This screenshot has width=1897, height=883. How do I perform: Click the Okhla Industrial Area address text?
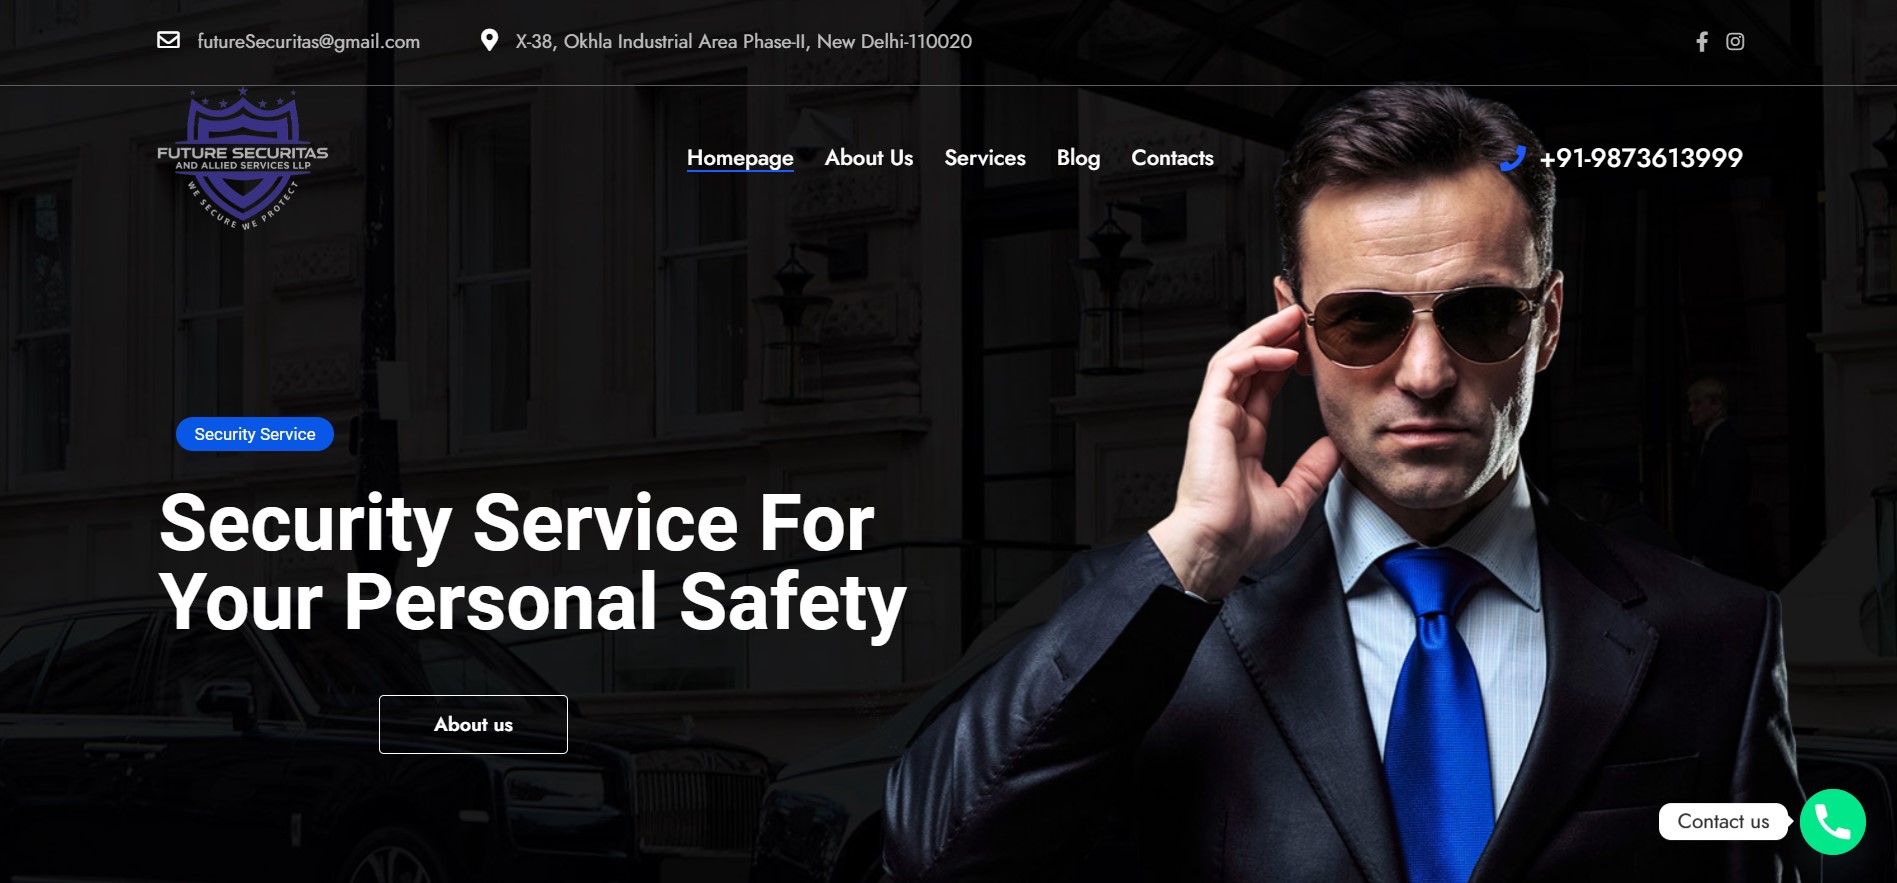click(x=743, y=41)
